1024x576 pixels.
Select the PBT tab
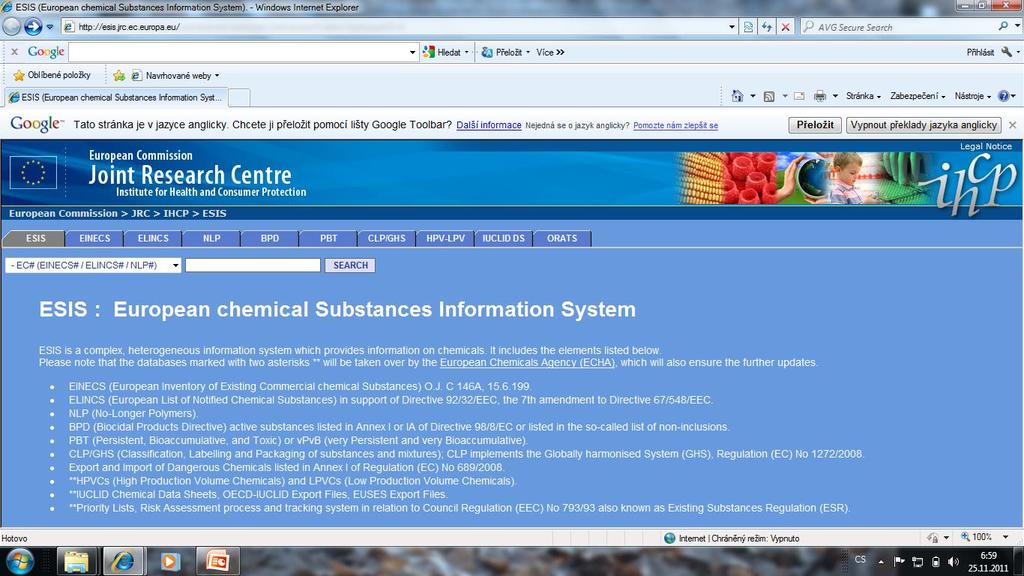[328, 238]
